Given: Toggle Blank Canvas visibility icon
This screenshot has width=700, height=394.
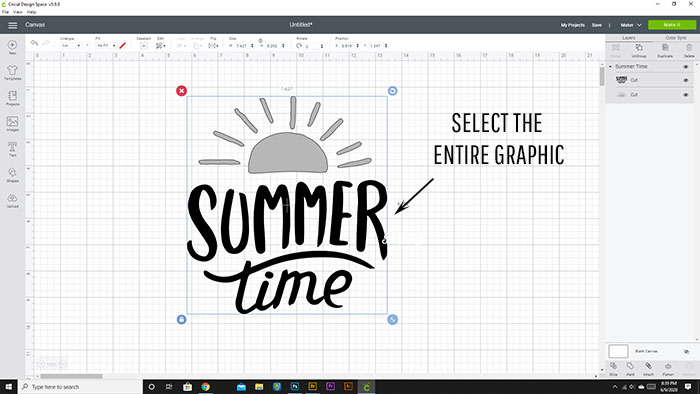Looking at the screenshot, I should point(686,352).
